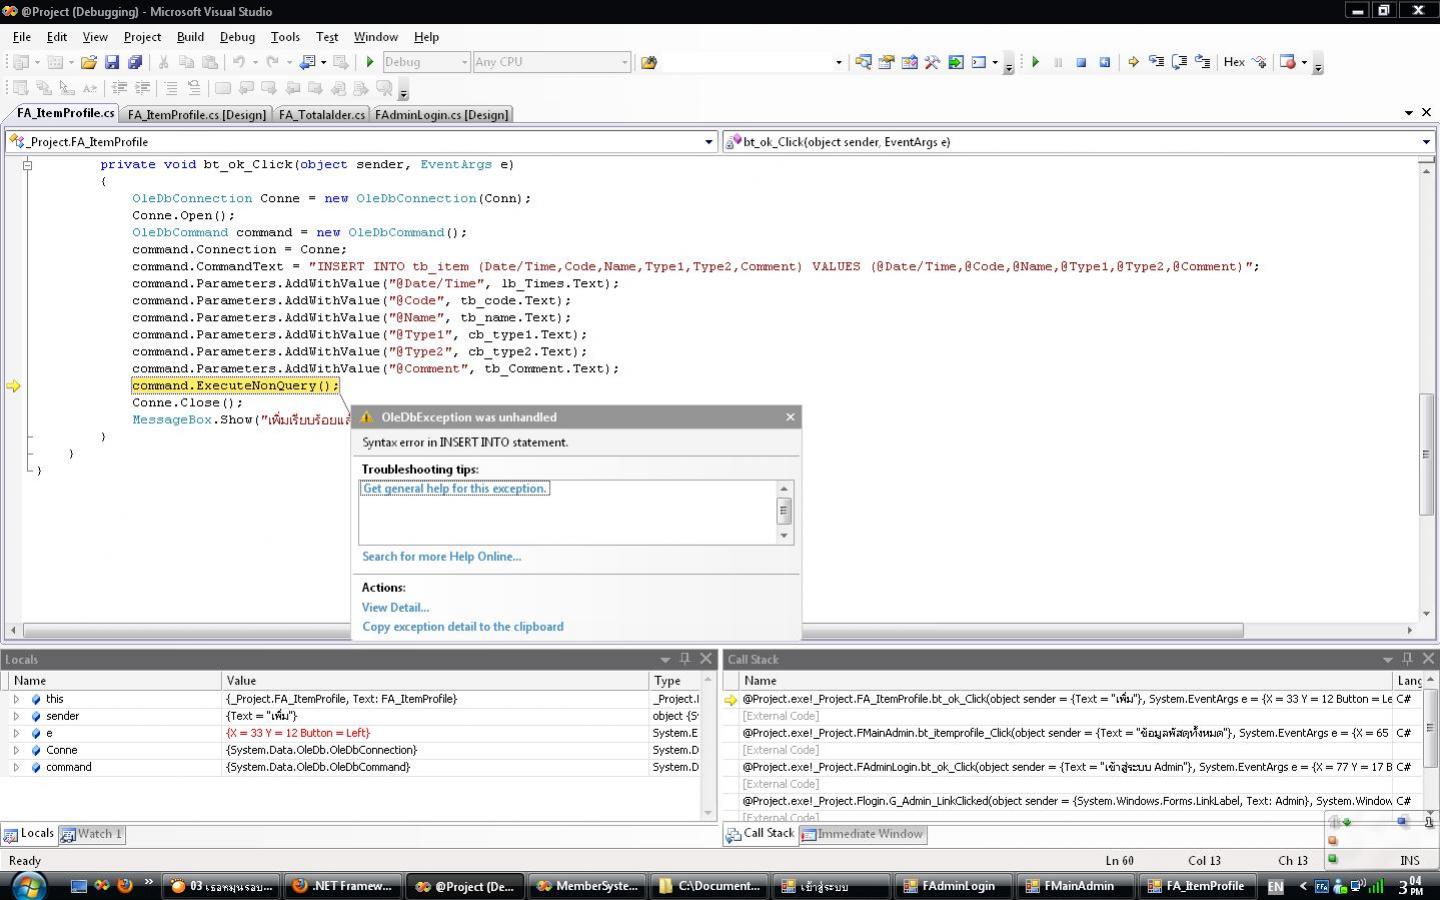The width and height of the screenshot is (1440, 900).
Task: Expand the 'this' variable in Locals
Action: click(x=16, y=699)
